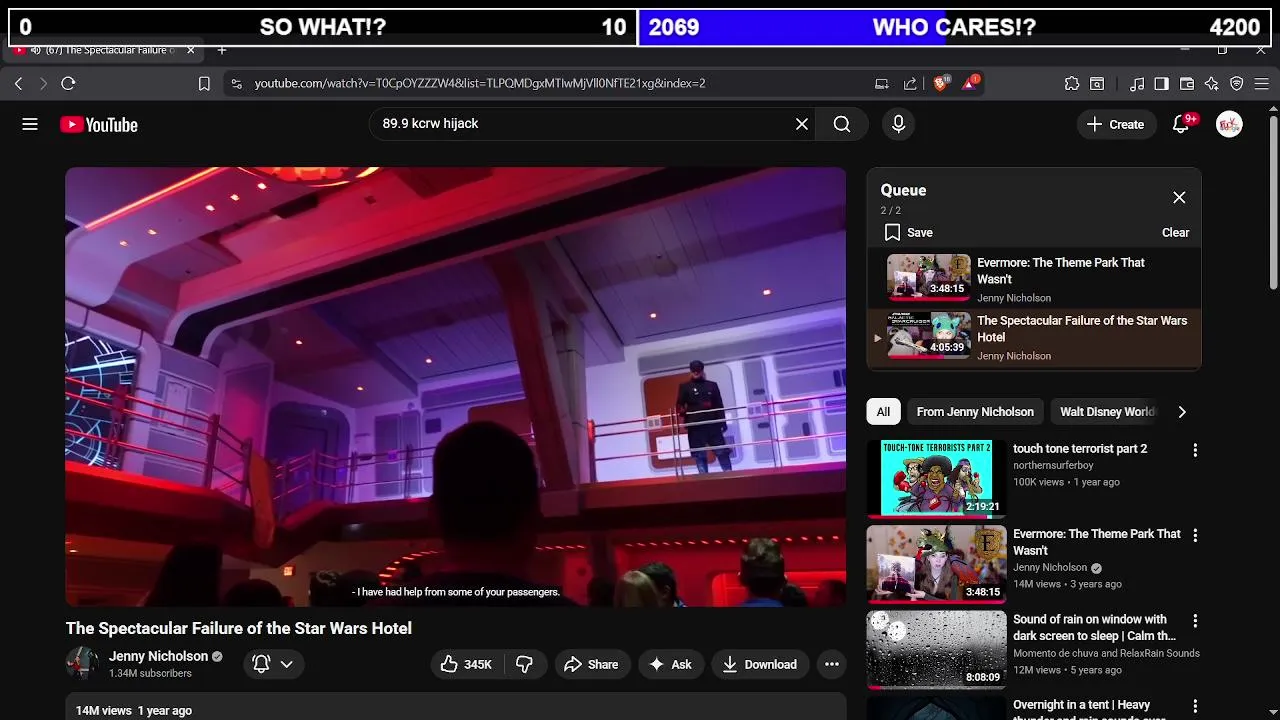1280x720 pixels.
Task: Mute tab via speaker icon
Action: [x=35, y=50]
